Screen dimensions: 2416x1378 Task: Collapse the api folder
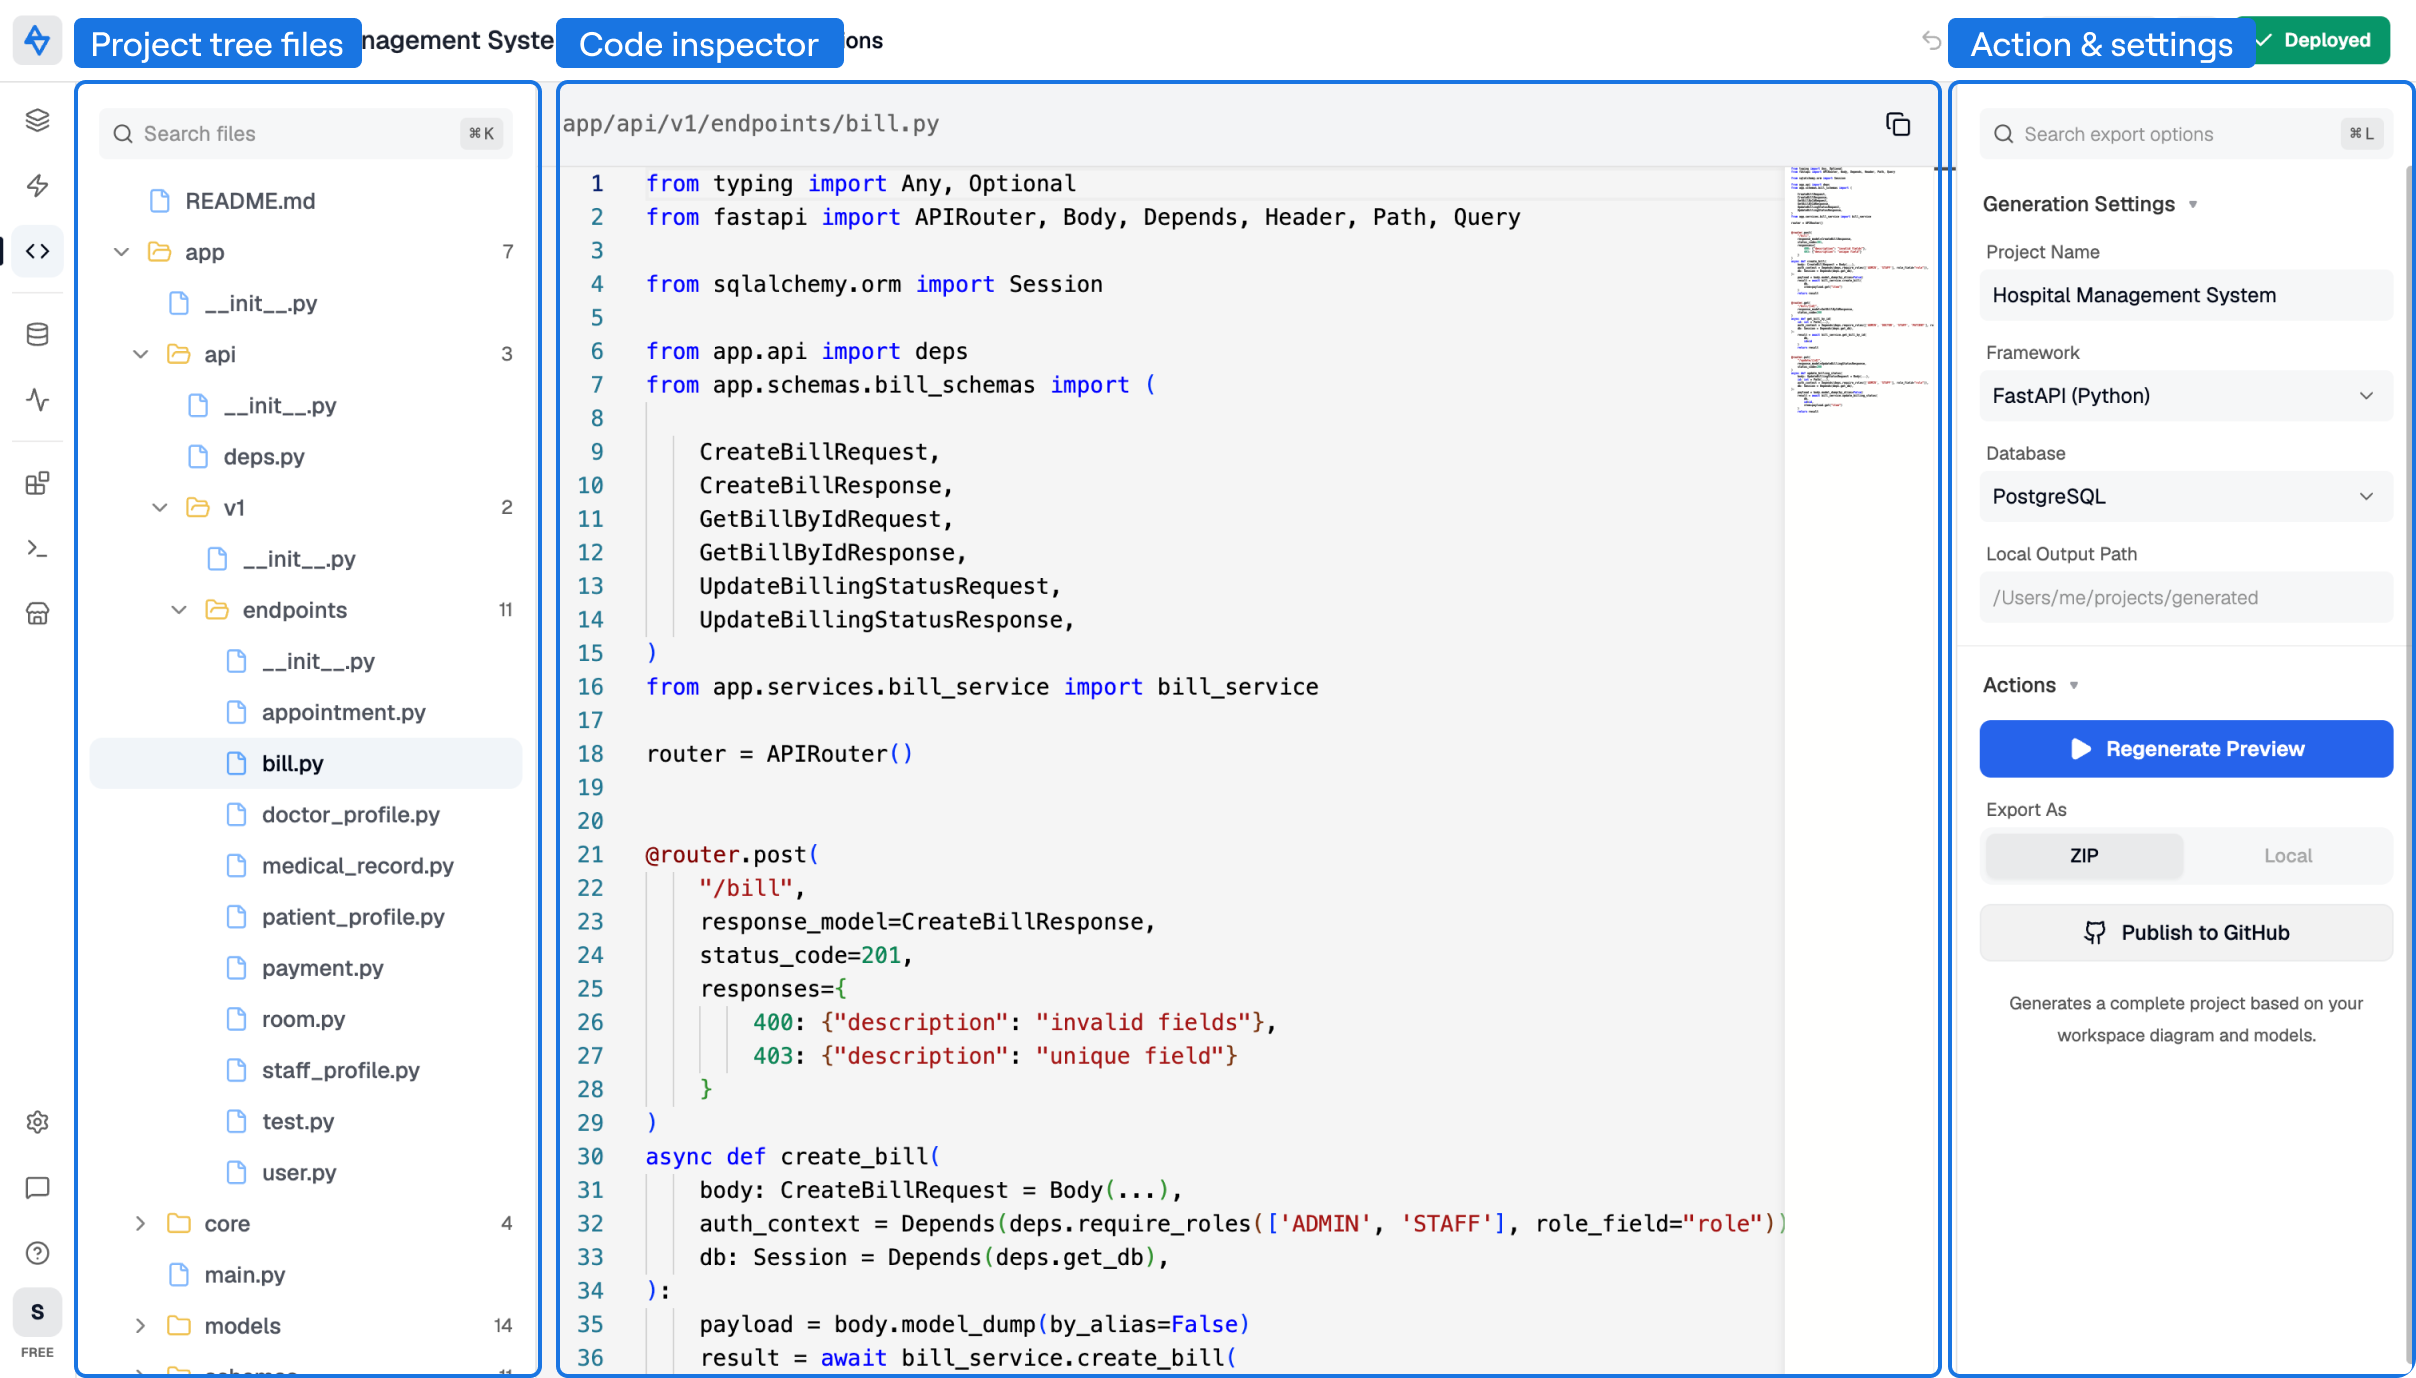coord(140,354)
